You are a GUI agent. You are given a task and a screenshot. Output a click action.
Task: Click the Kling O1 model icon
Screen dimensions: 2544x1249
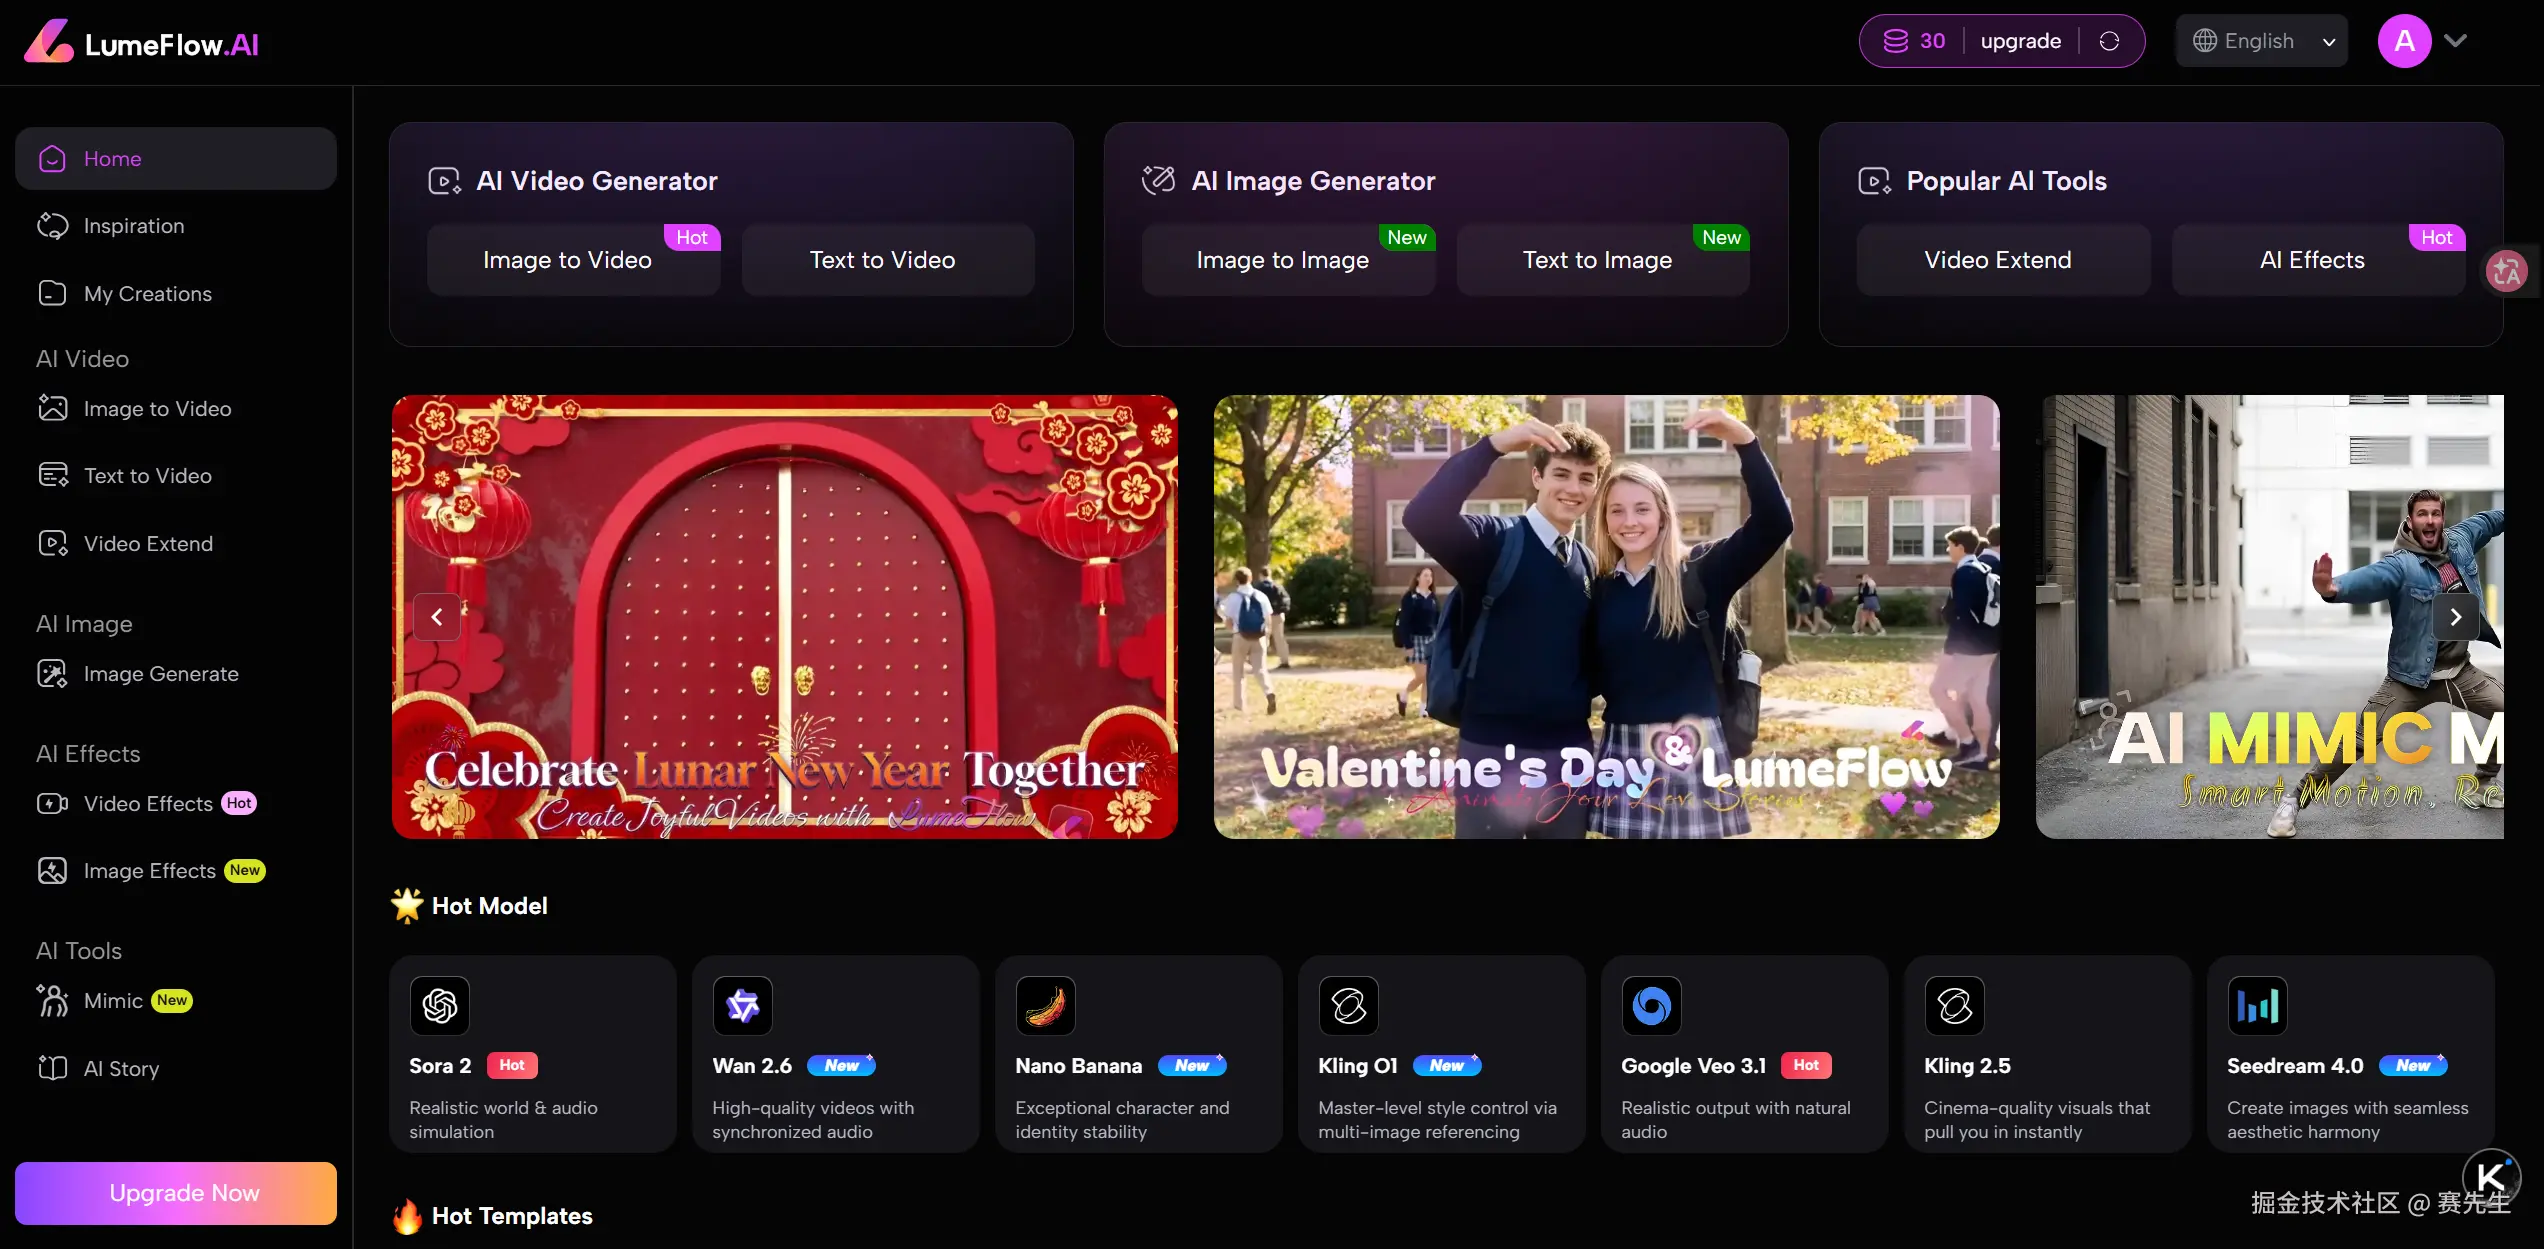click(x=1348, y=1005)
